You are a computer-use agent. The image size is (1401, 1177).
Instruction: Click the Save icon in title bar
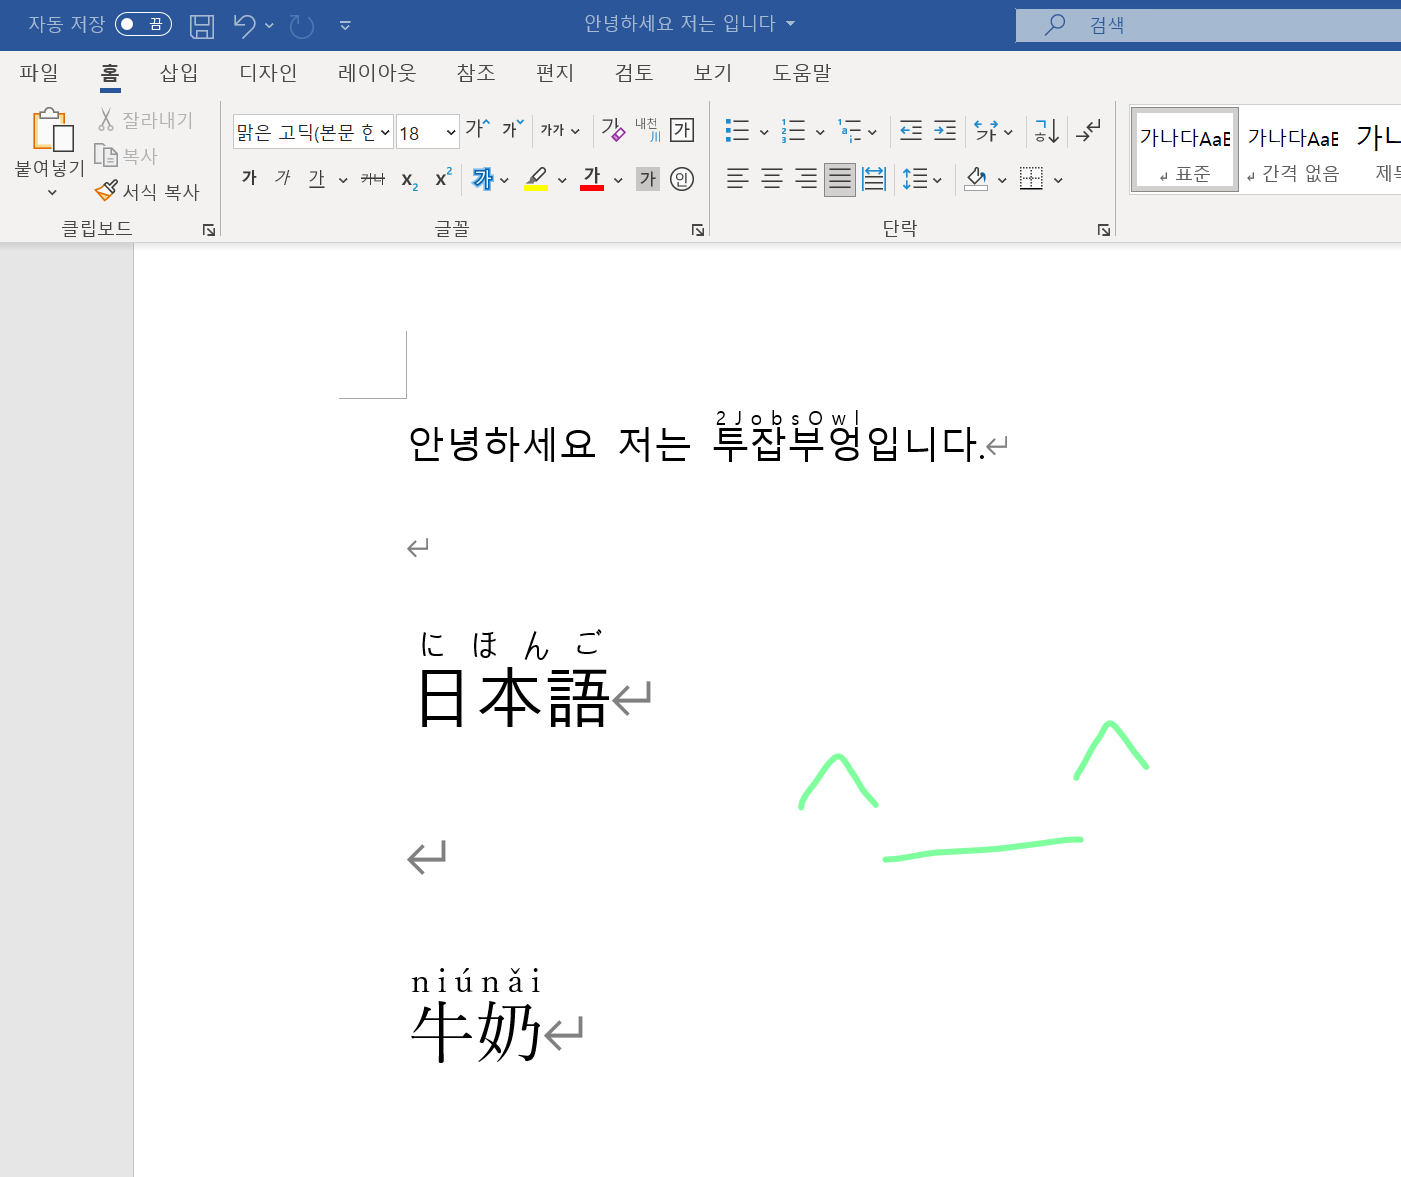click(x=202, y=26)
